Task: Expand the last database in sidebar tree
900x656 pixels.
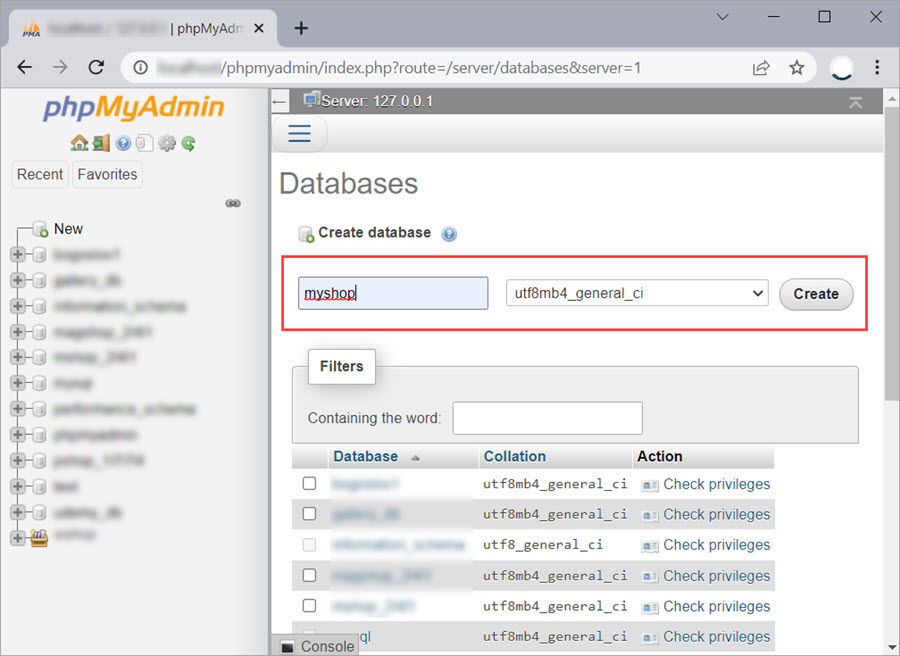Action: pos(17,538)
